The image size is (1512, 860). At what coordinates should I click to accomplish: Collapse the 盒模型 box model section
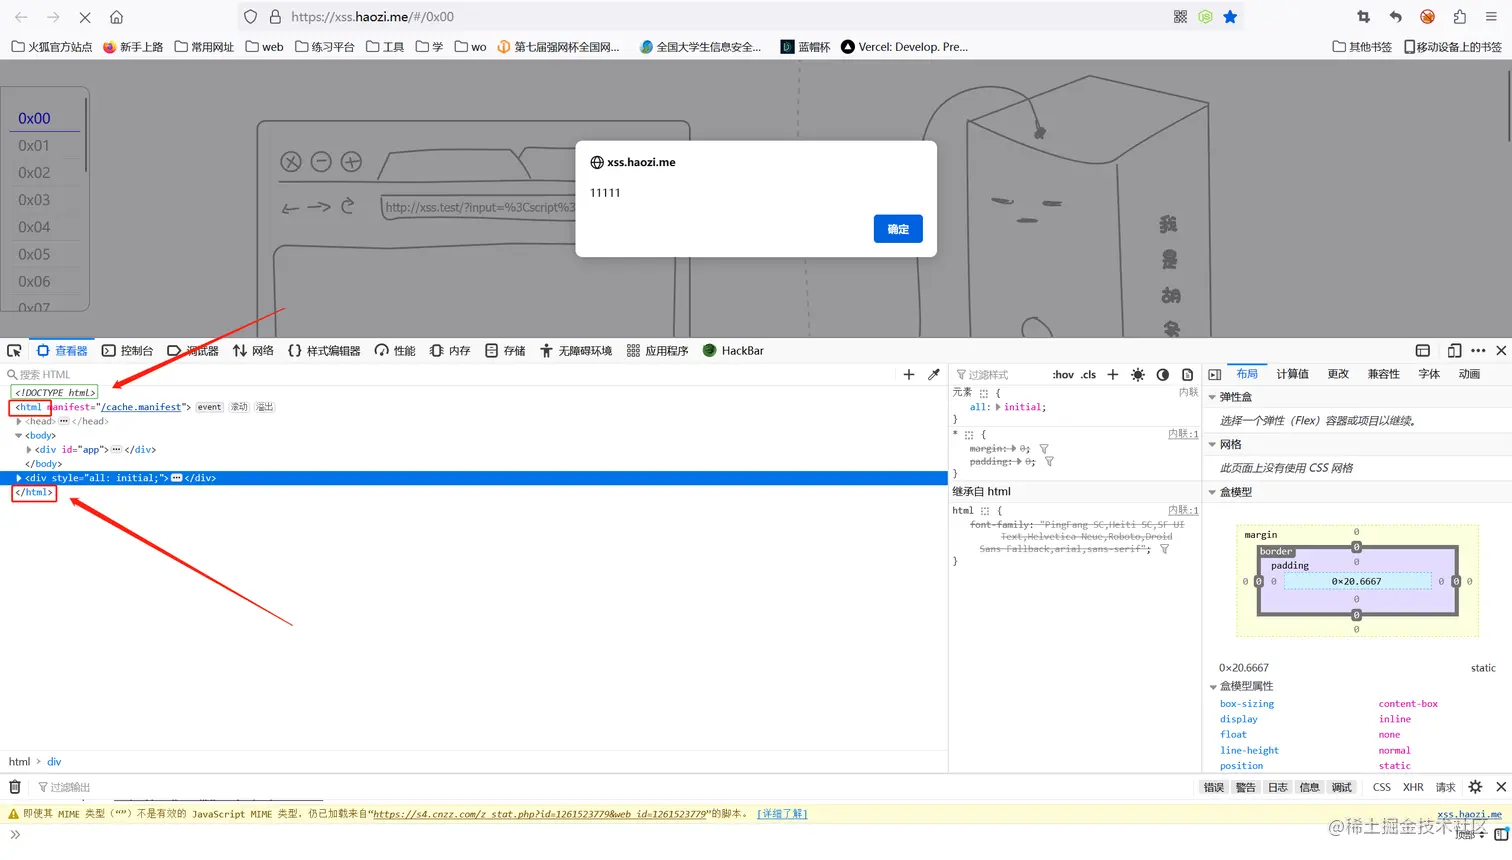tap(1213, 493)
